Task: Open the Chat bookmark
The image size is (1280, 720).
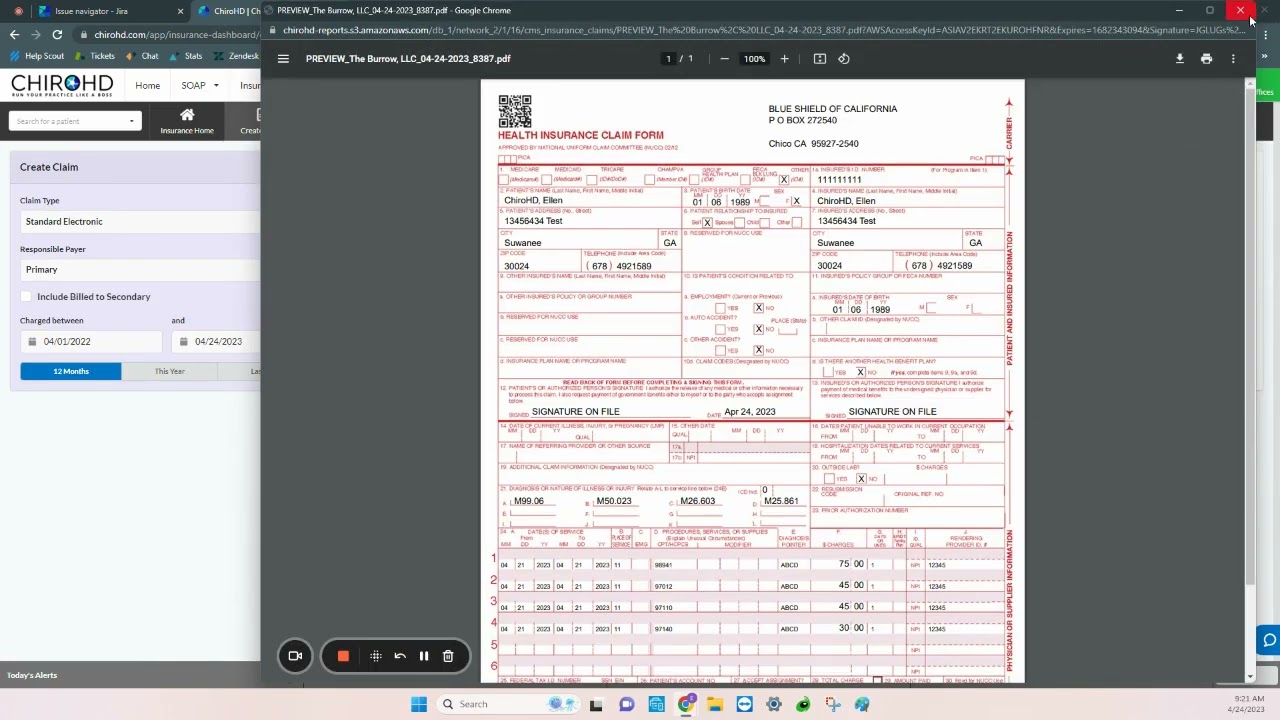Action: coord(143,56)
